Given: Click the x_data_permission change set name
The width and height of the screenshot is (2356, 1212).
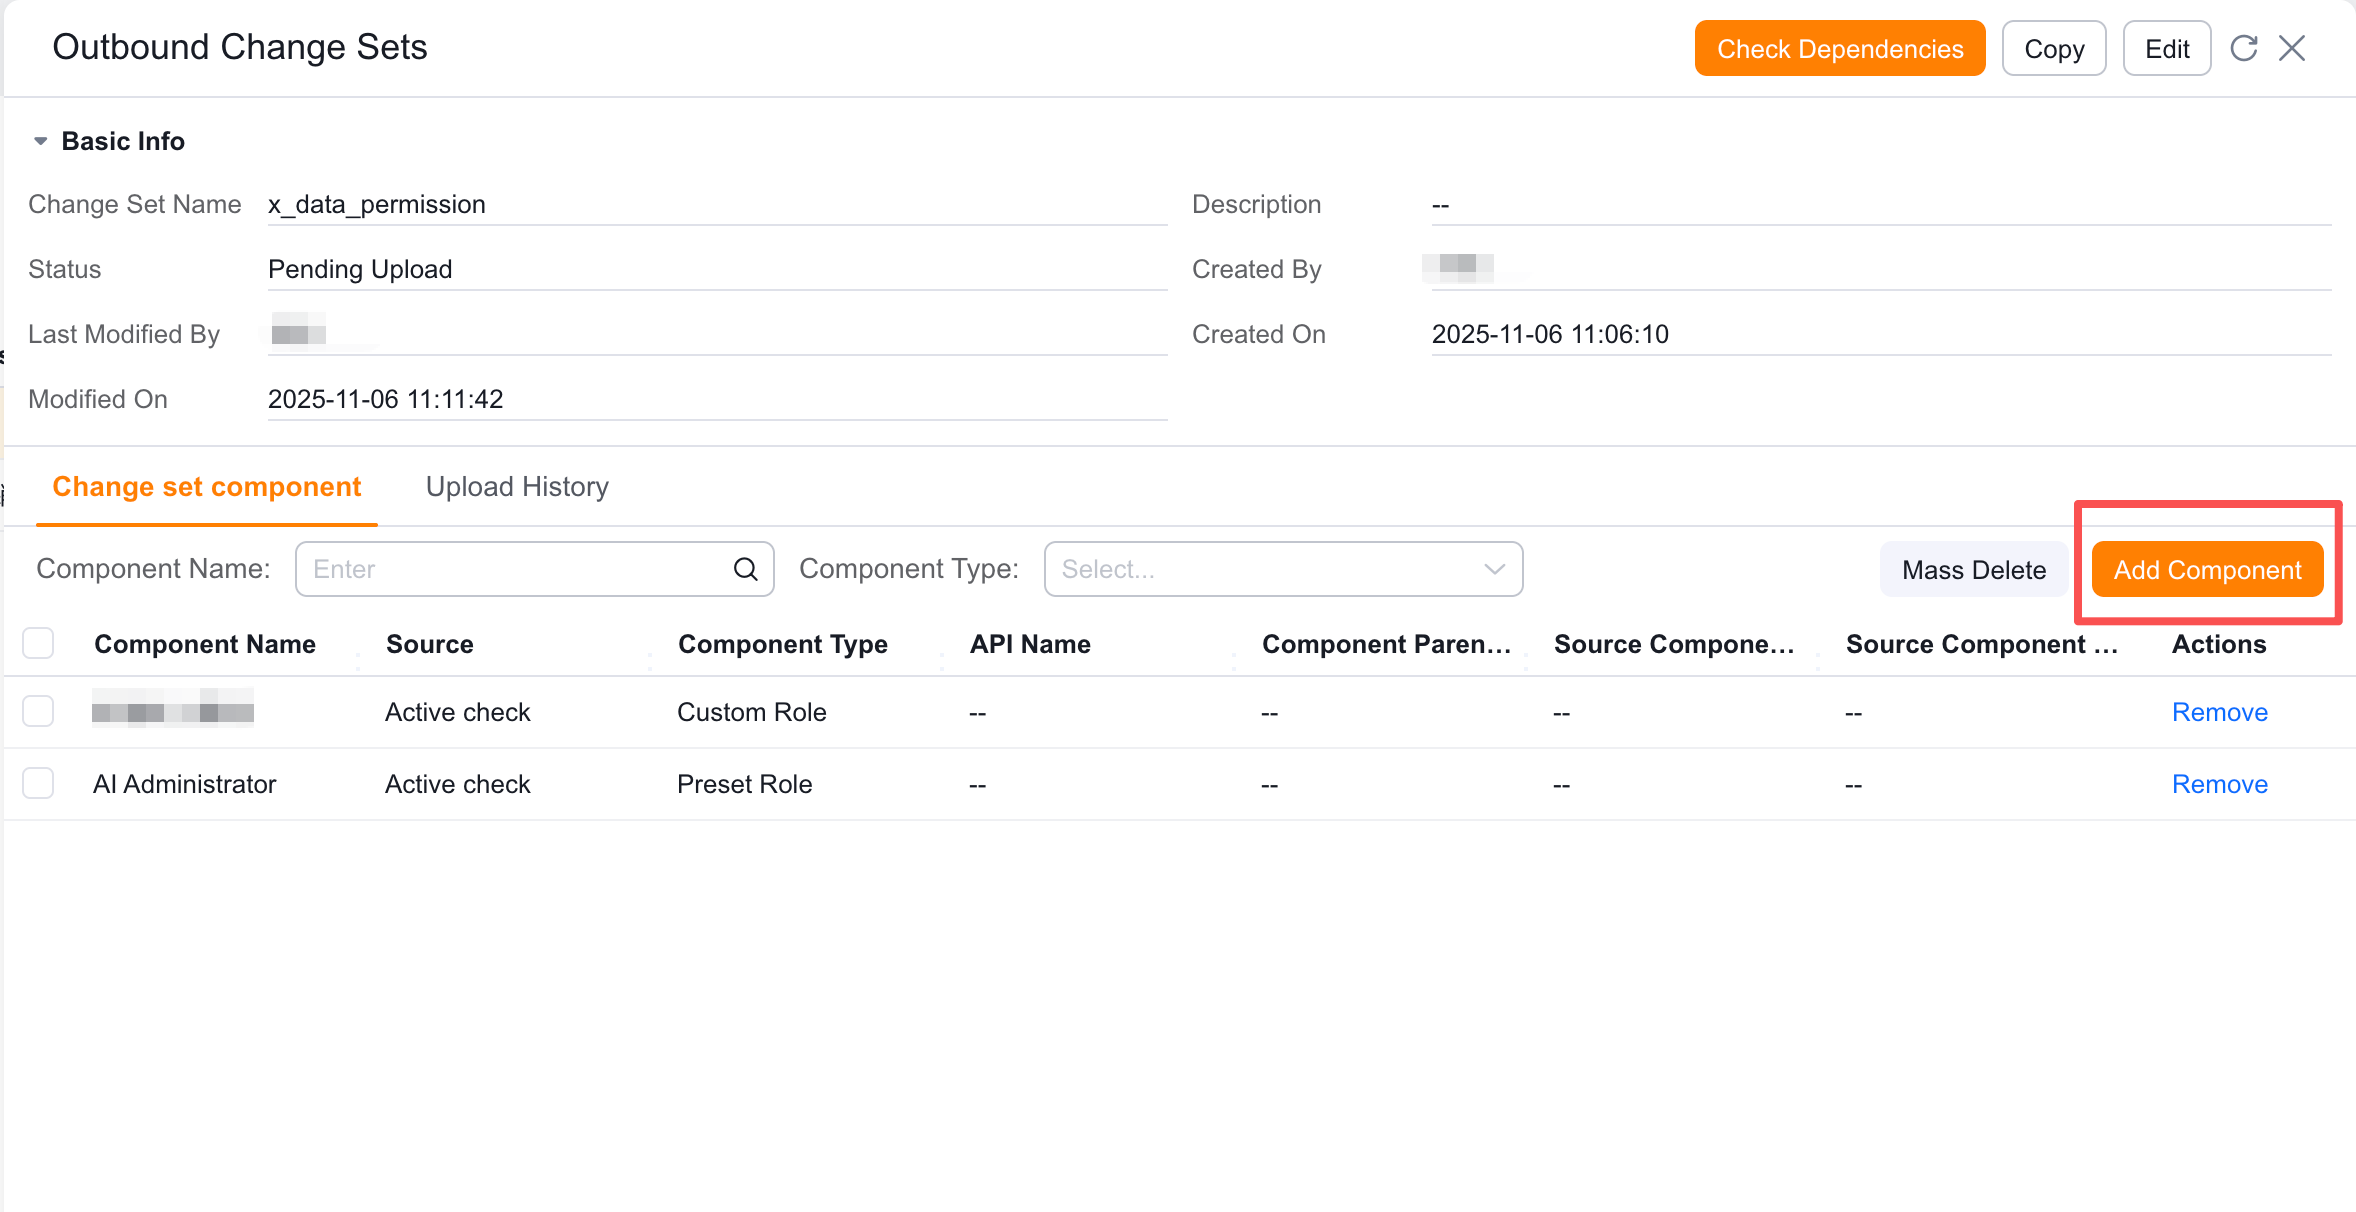Looking at the screenshot, I should click(x=377, y=204).
